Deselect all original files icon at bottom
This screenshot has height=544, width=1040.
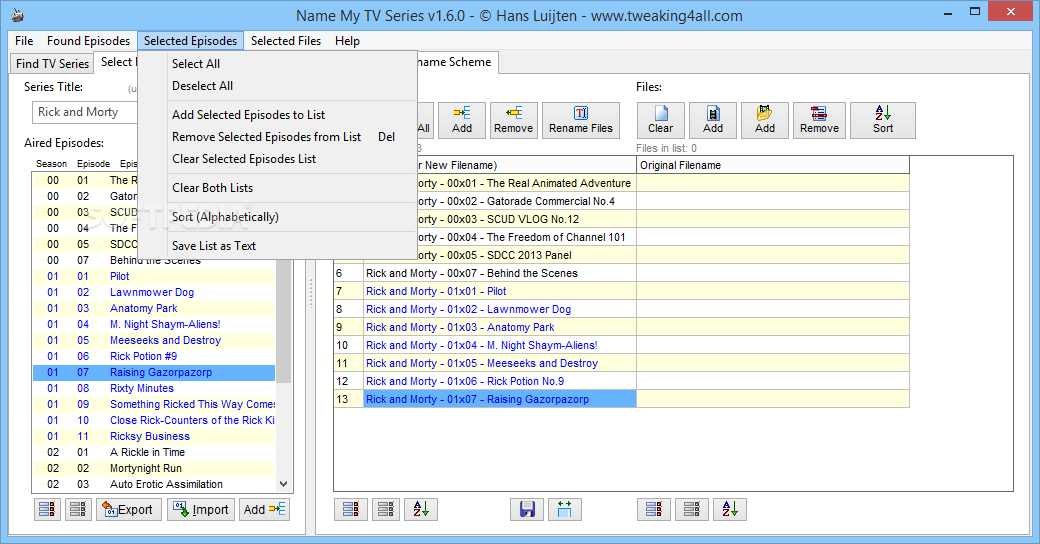692,510
